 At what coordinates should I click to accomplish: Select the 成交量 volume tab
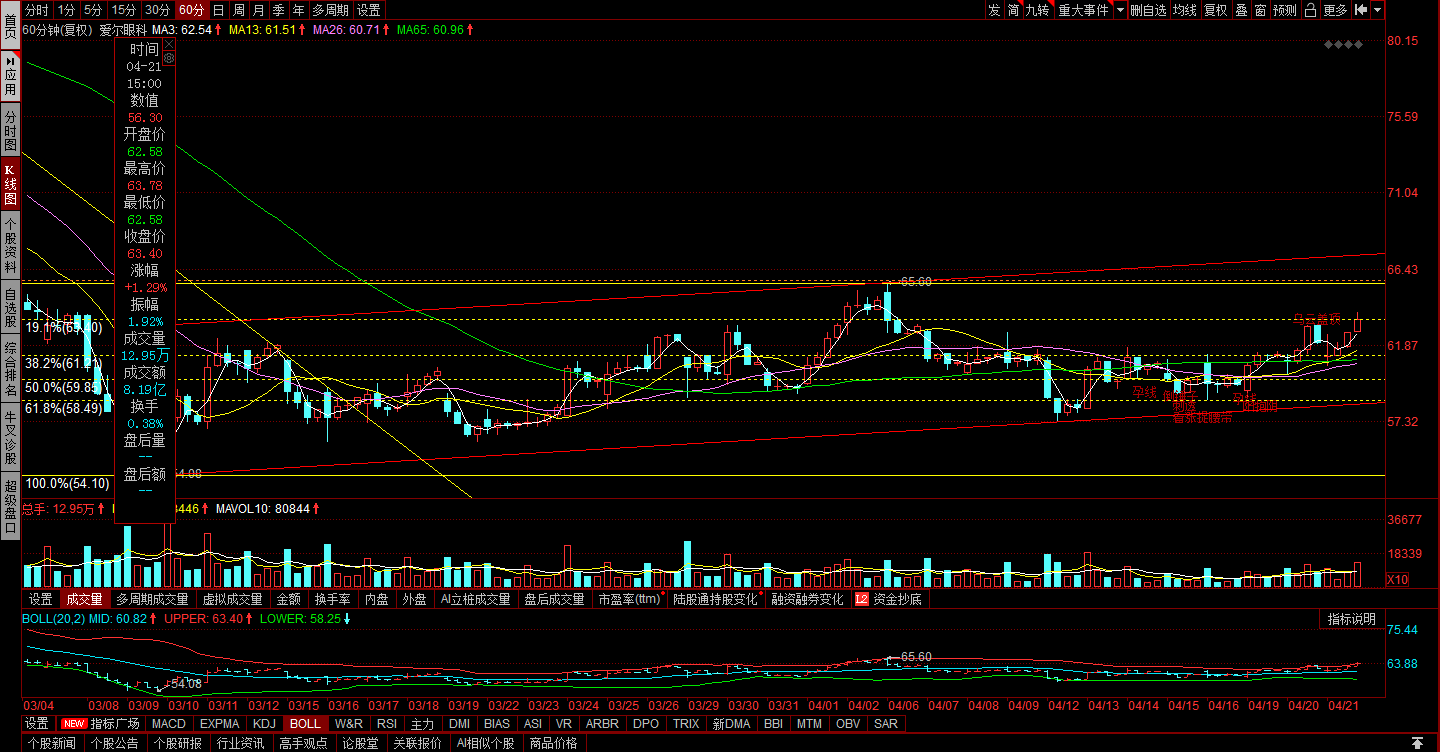coord(84,600)
